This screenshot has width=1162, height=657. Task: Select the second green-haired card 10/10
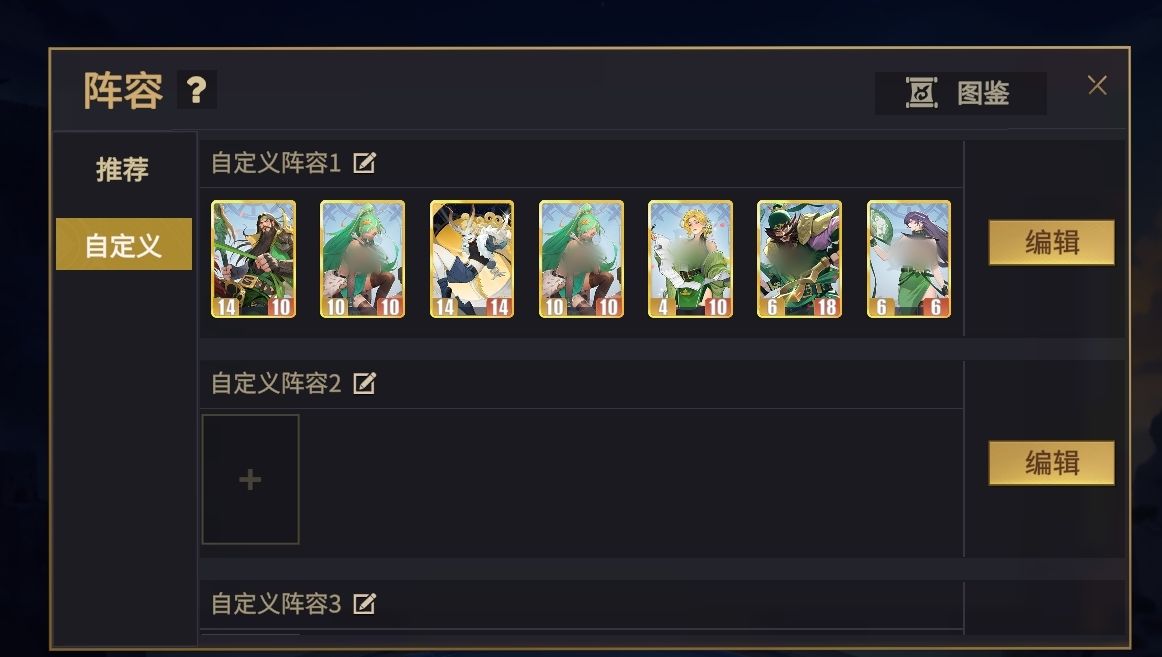pos(581,259)
